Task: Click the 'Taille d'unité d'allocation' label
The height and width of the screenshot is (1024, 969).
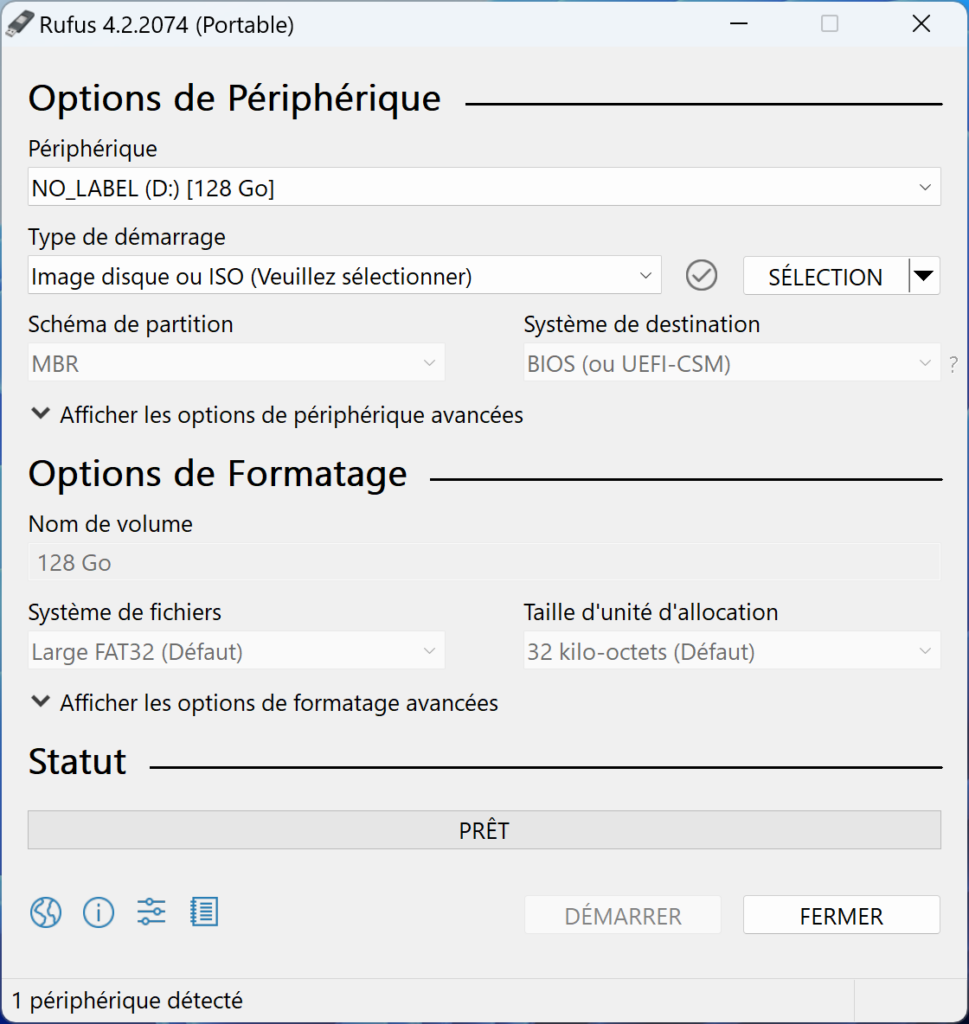Action: coord(651,612)
